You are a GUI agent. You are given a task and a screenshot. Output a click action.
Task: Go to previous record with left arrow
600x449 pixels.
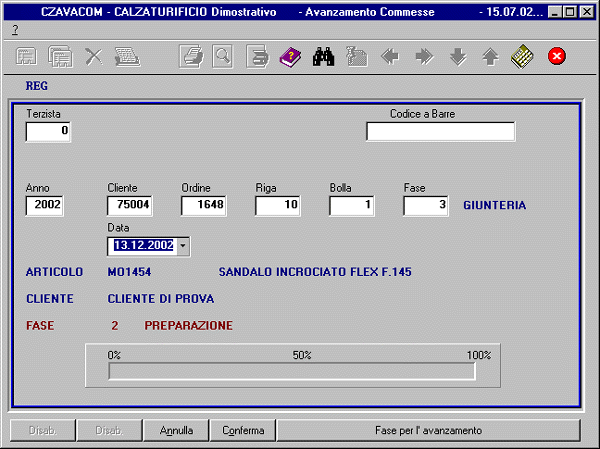tap(390, 57)
